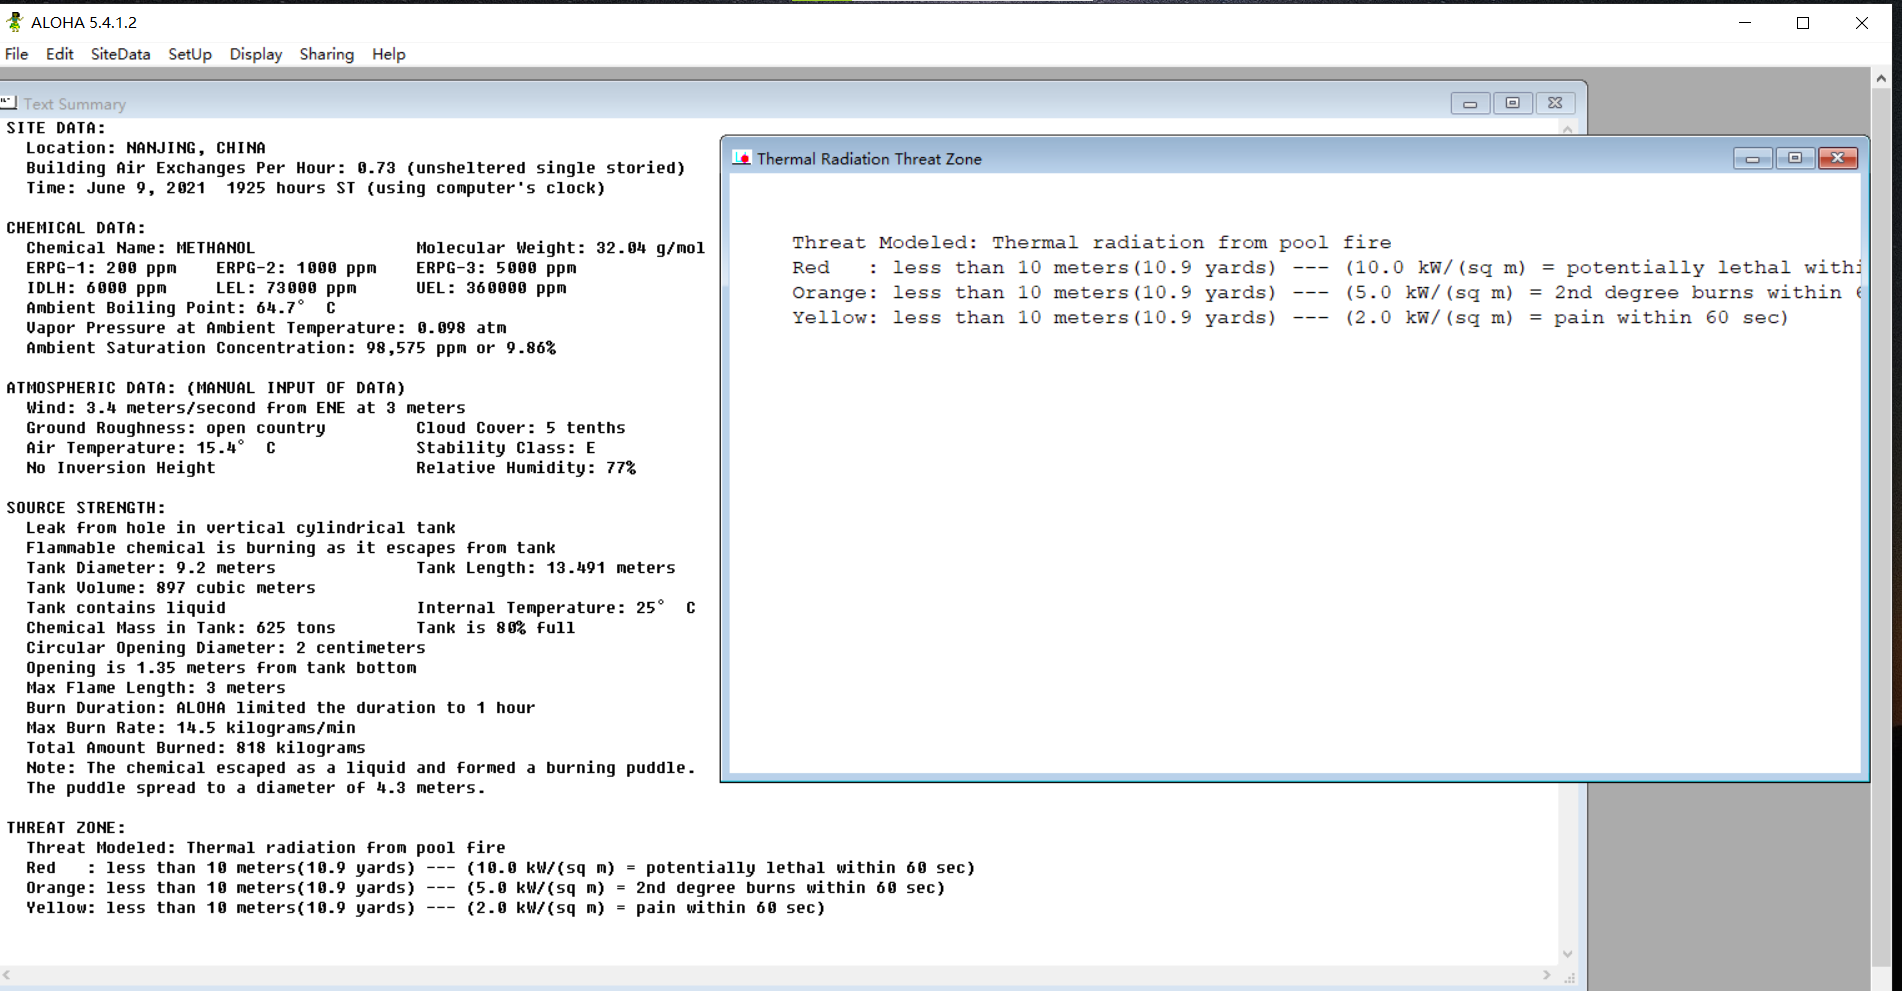Open the Edit menu
The width and height of the screenshot is (1902, 991).
click(x=59, y=54)
